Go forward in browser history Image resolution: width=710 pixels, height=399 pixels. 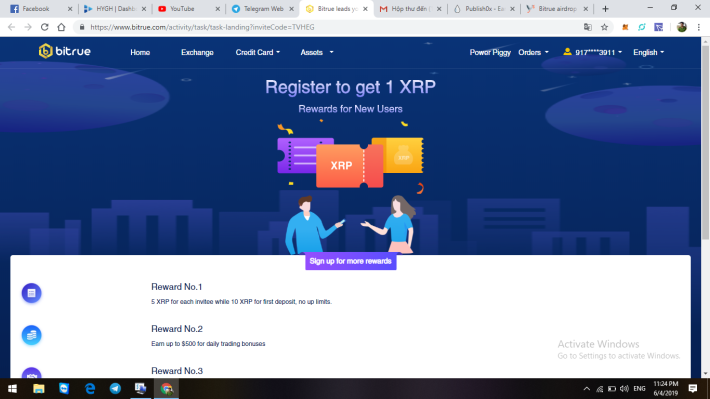click(x=28, y=27)
